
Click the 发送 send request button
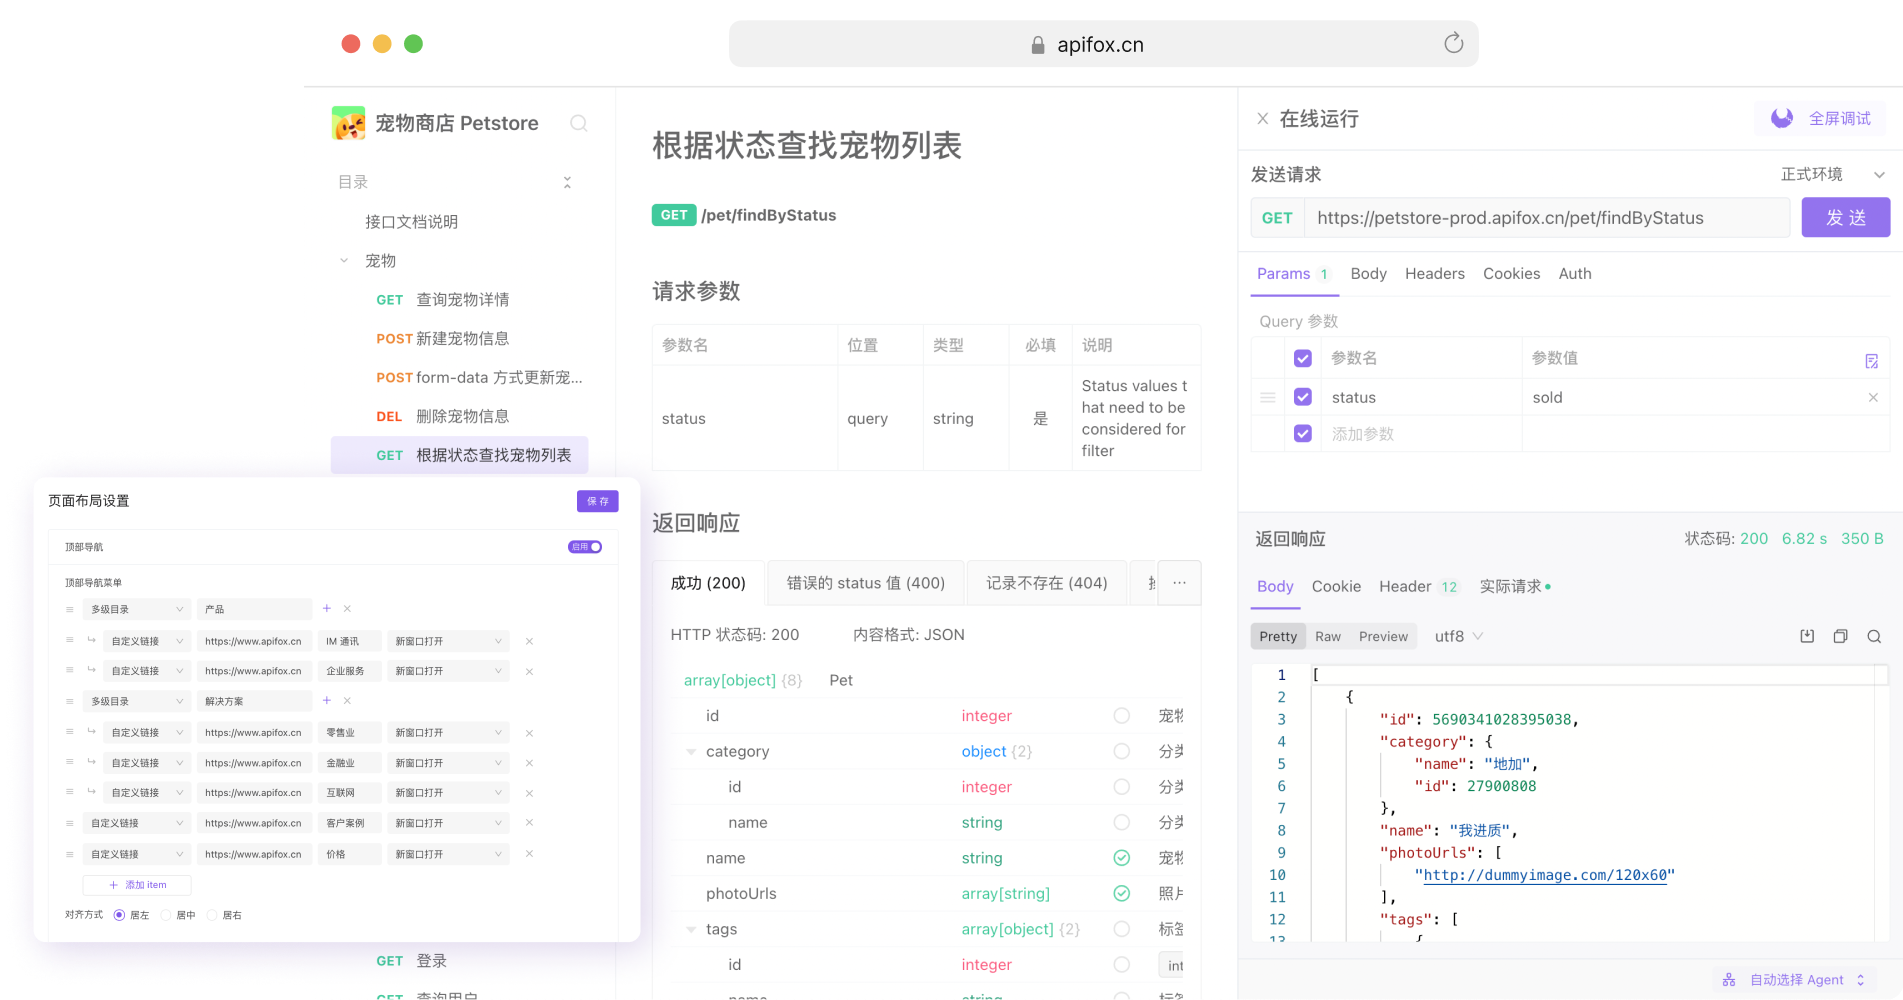[x=1845, y=217]
